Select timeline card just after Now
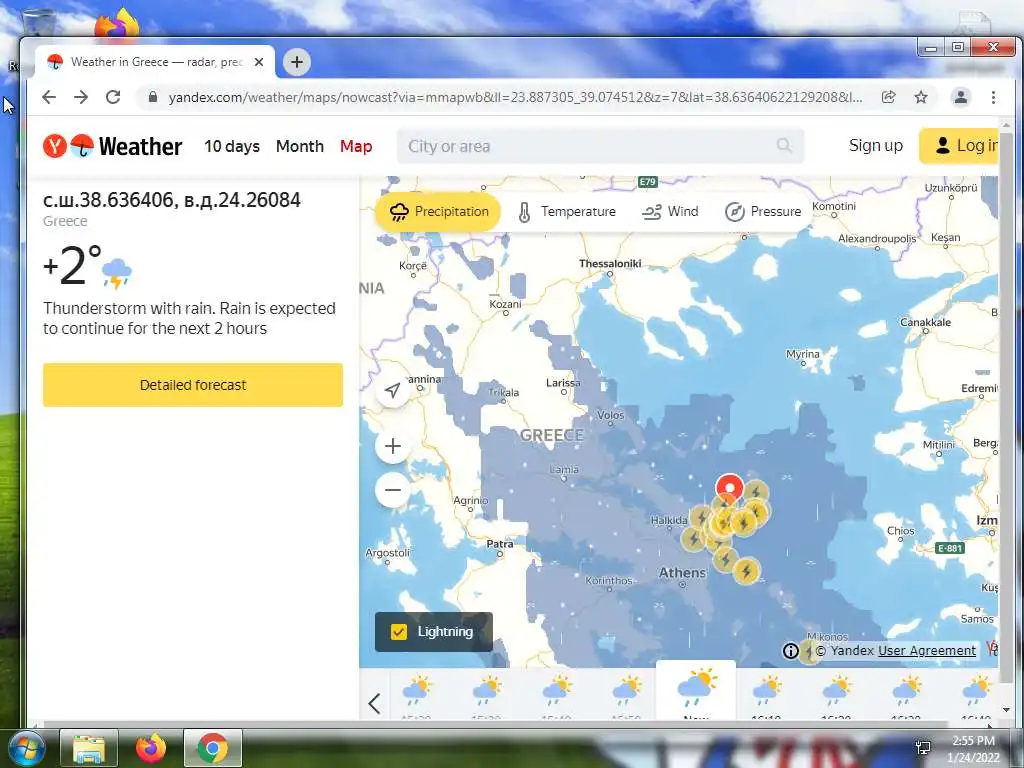 coord(766,694)
